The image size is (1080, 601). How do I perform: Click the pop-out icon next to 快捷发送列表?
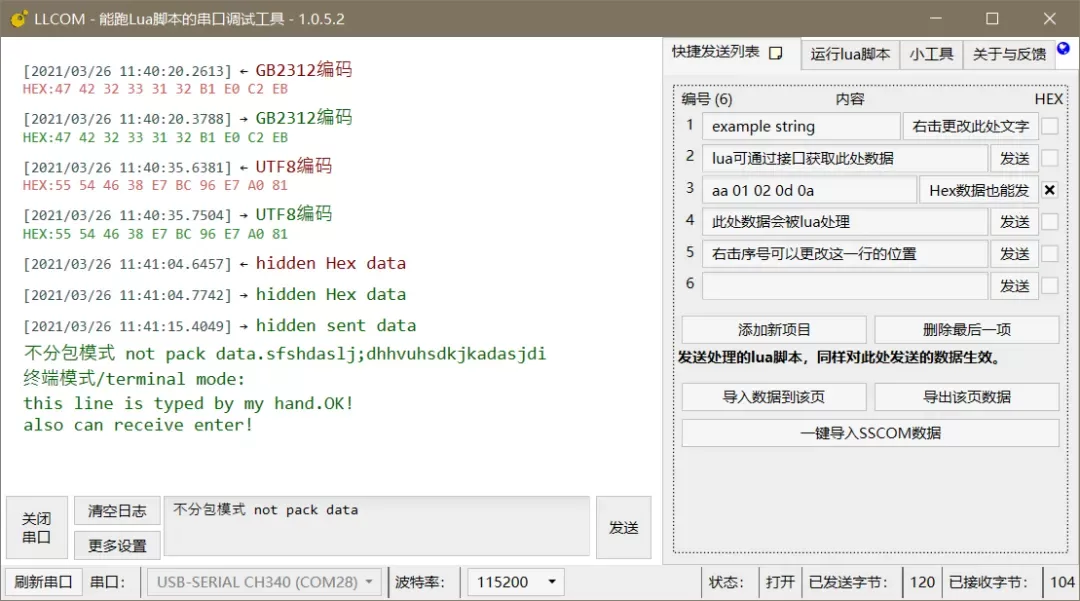click(776, 53)
